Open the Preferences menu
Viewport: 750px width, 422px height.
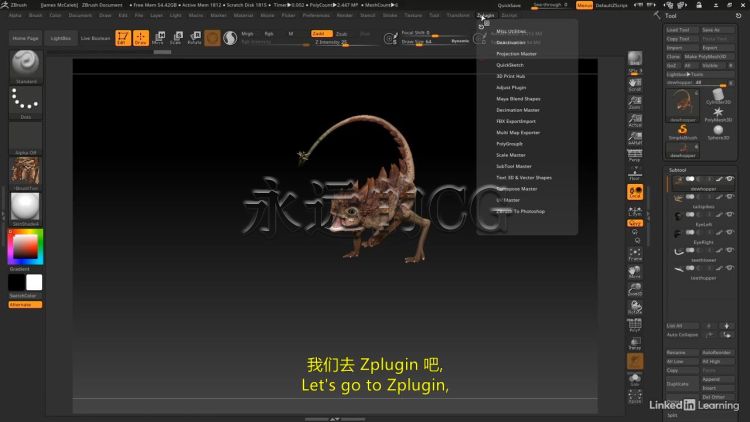coord(316,15)
